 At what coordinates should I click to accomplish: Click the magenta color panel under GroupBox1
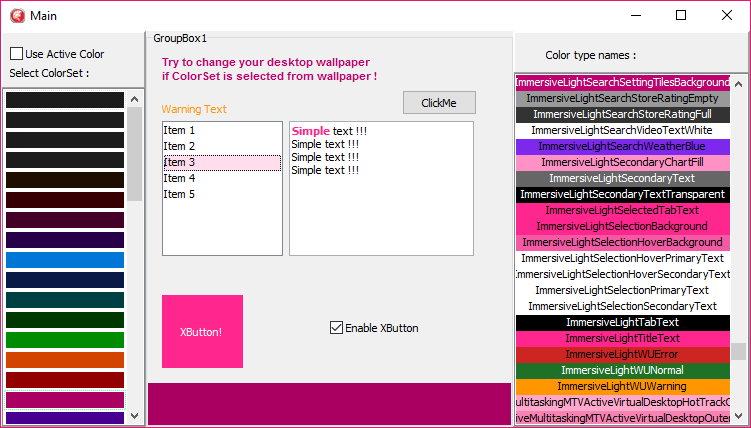point(330,404)
